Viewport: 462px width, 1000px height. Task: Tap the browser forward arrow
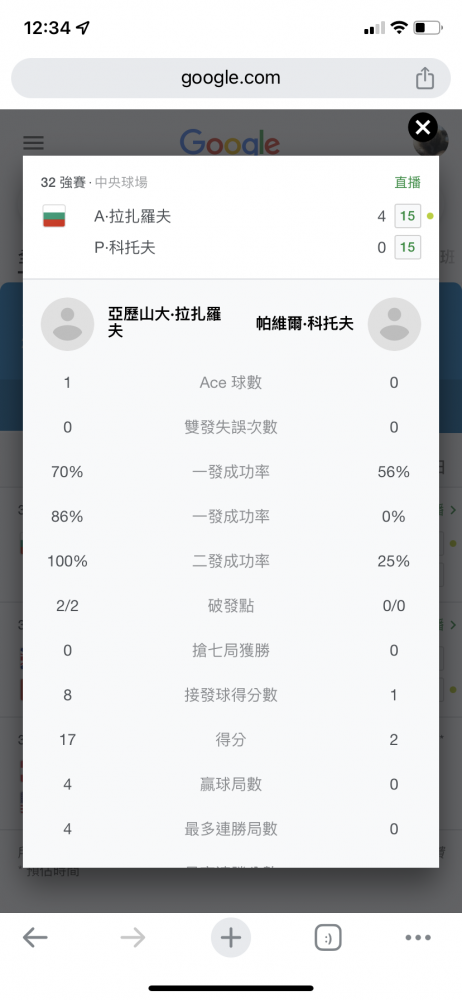coord(133,938)
